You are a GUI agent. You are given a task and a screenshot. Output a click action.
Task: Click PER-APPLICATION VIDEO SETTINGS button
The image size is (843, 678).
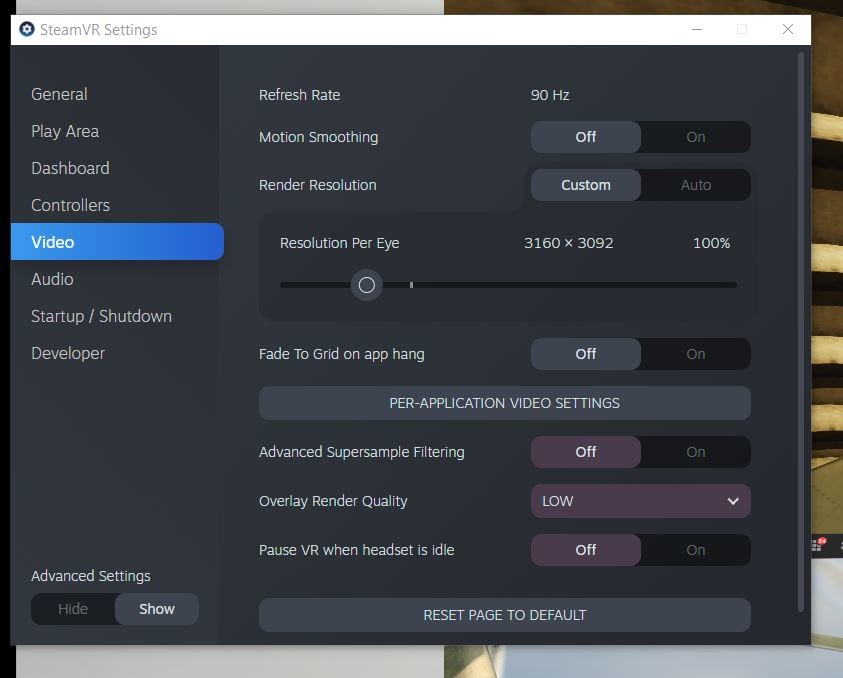pyautogui.click(x=505, y=403)
